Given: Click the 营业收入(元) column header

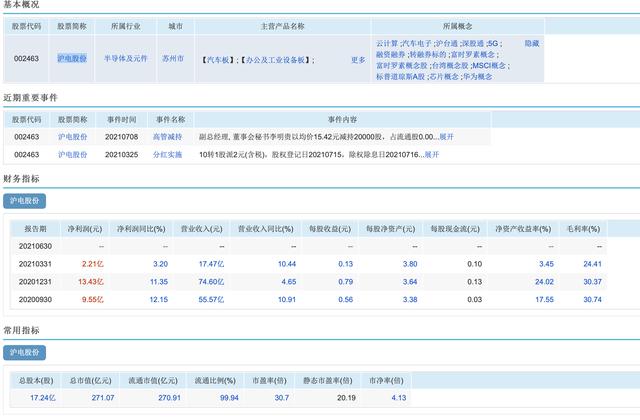Looking at the screenshot, I should click(x=202, y=229).
